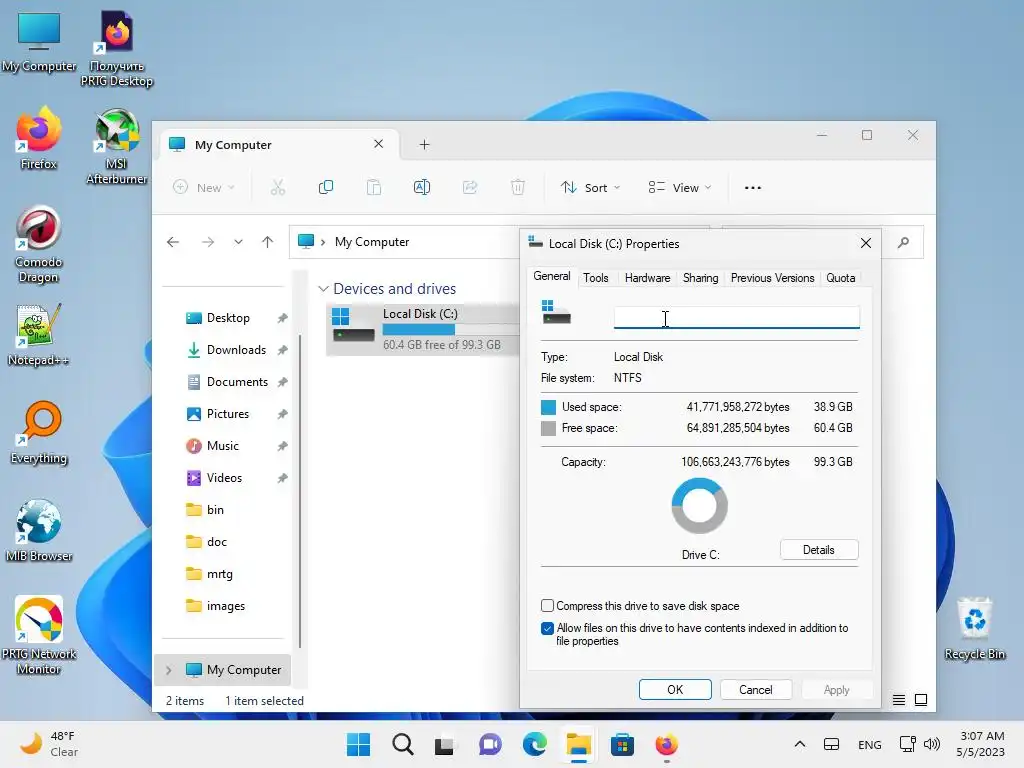
Task: Open Comodo Dragon desktop shortcut
Action: click(39, 245)
